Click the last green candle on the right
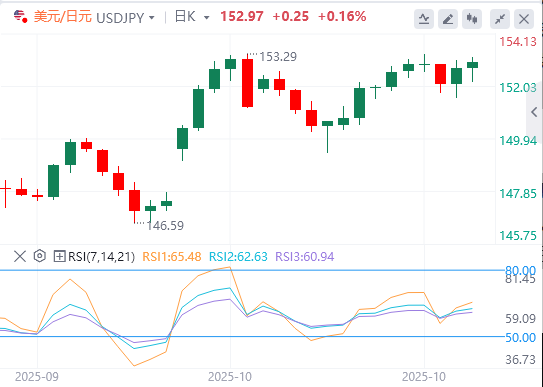The image size is (543, 387). click(x=472, y=65)
